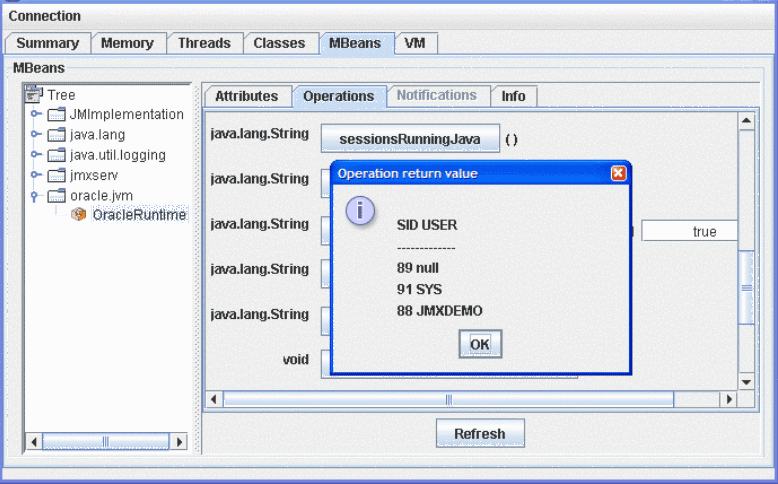Select the Operations sub-tab

pyautogui.click(x=339, y=96)
